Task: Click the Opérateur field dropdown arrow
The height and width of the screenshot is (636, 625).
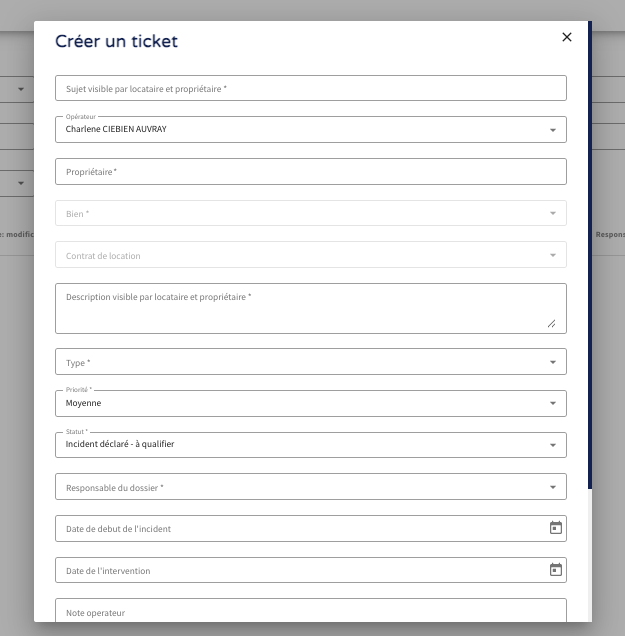Action: [553, 130]
